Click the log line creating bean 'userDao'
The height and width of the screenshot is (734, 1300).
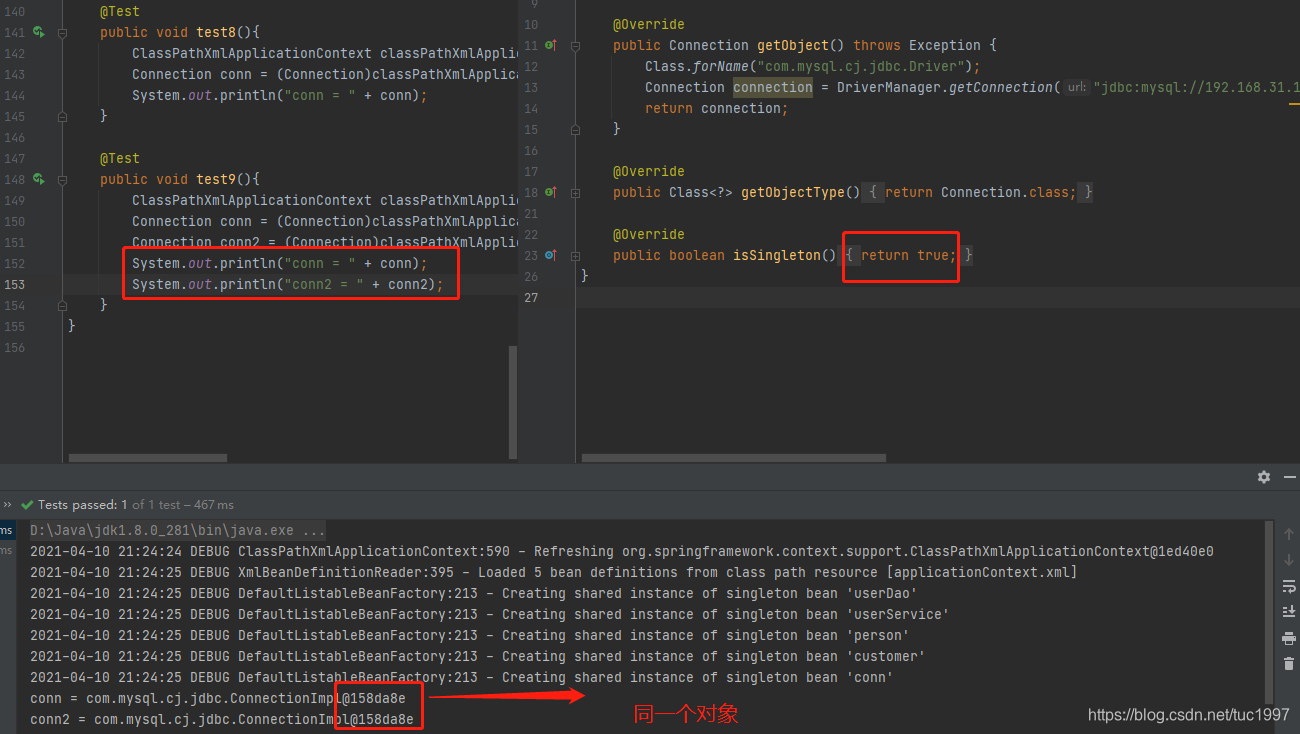474,593
